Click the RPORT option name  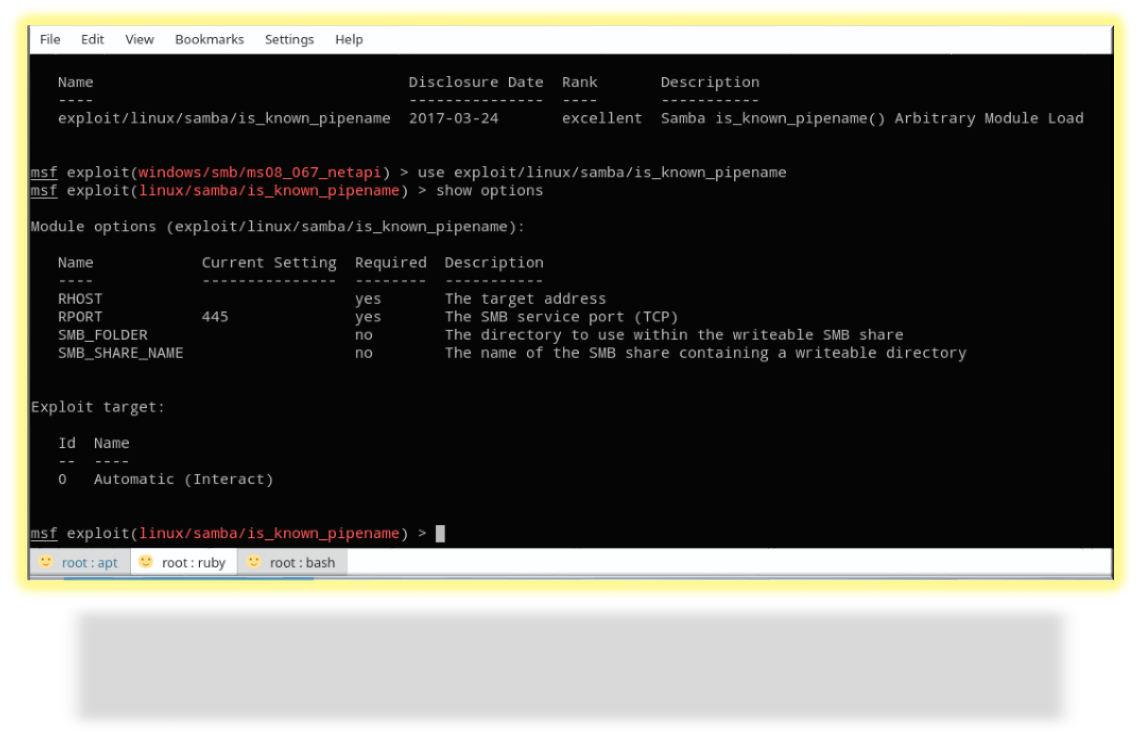pyautogui.click(x=80, y=317)
